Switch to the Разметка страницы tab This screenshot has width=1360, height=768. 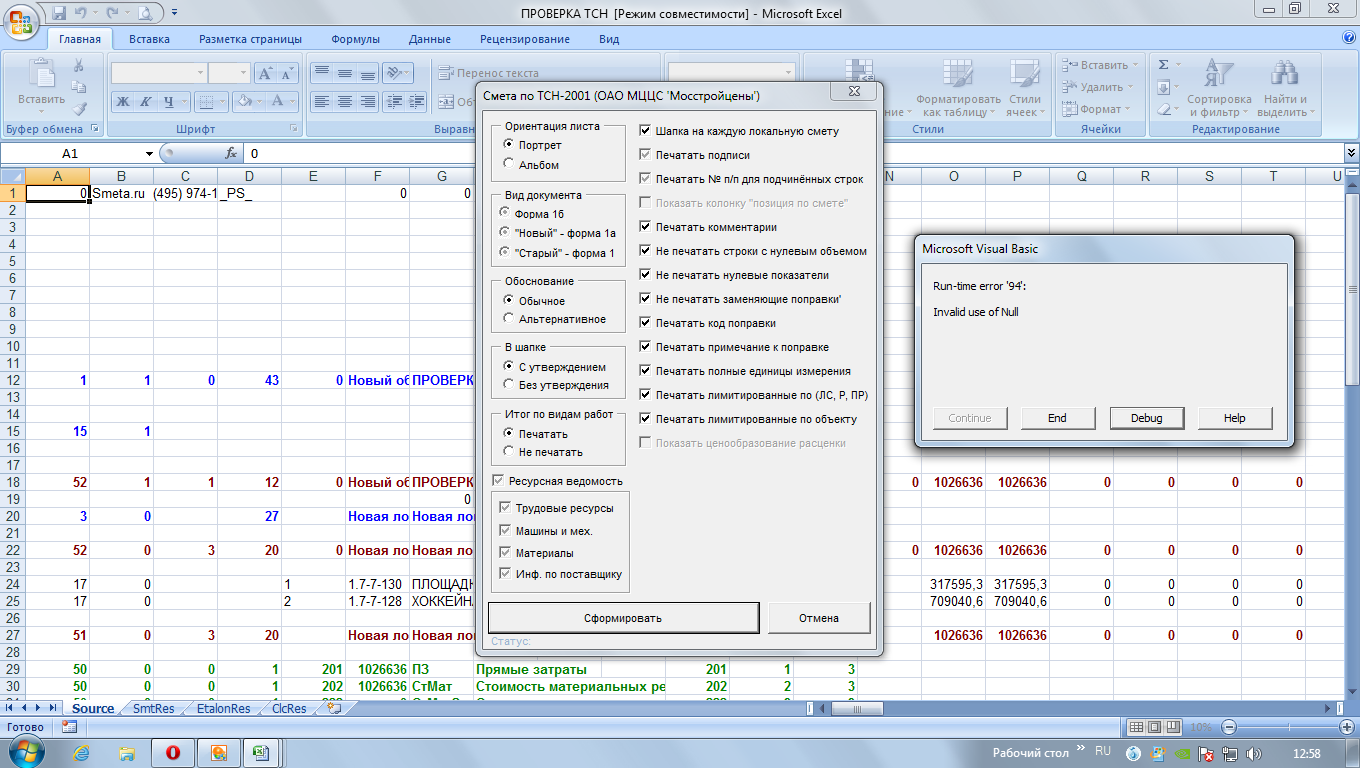(250, 39)
